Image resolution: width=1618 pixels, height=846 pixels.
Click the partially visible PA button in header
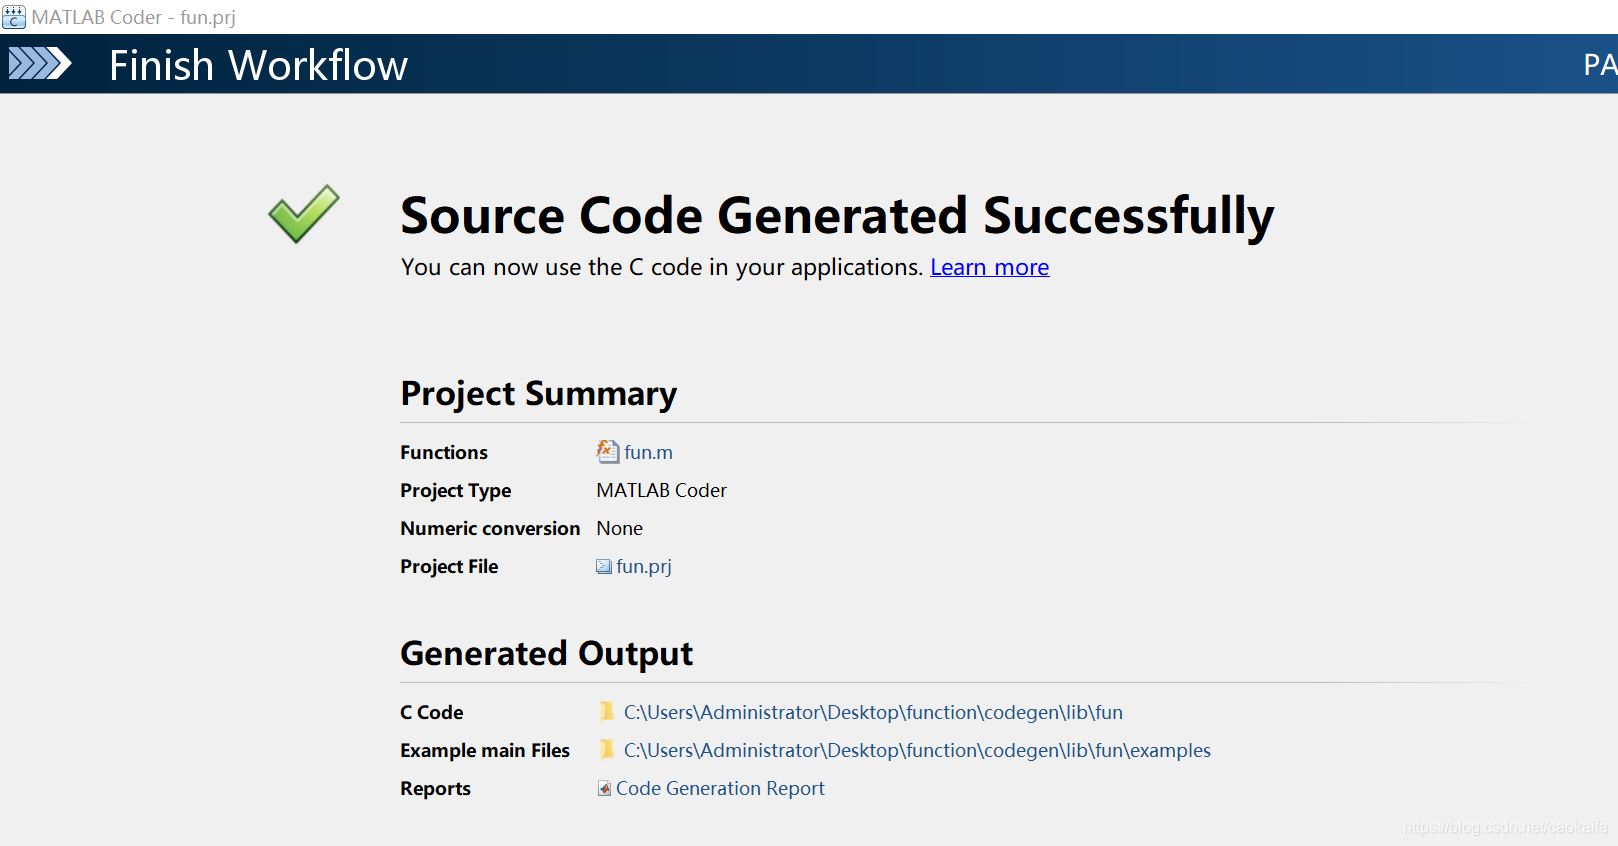click(1600, 65)
